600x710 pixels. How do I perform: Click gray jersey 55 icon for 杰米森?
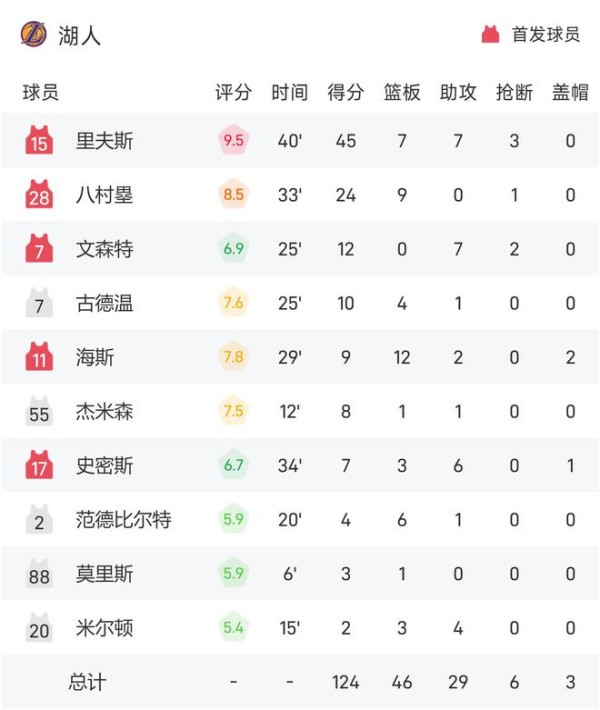39,411
